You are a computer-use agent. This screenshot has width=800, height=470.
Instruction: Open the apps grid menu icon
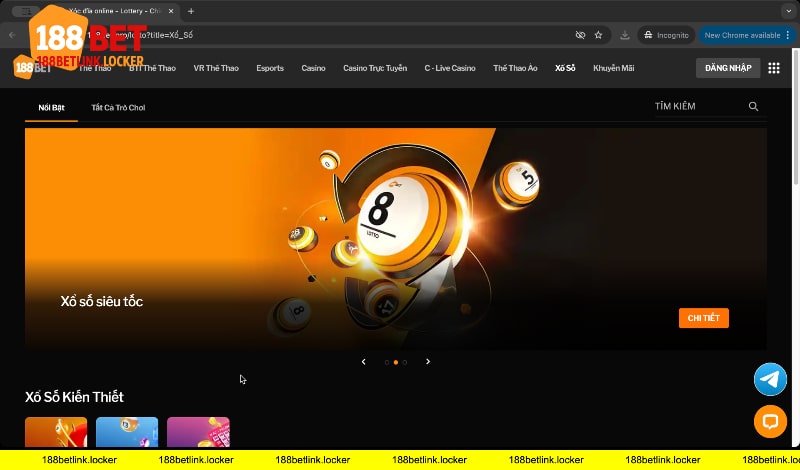[774, 68]
